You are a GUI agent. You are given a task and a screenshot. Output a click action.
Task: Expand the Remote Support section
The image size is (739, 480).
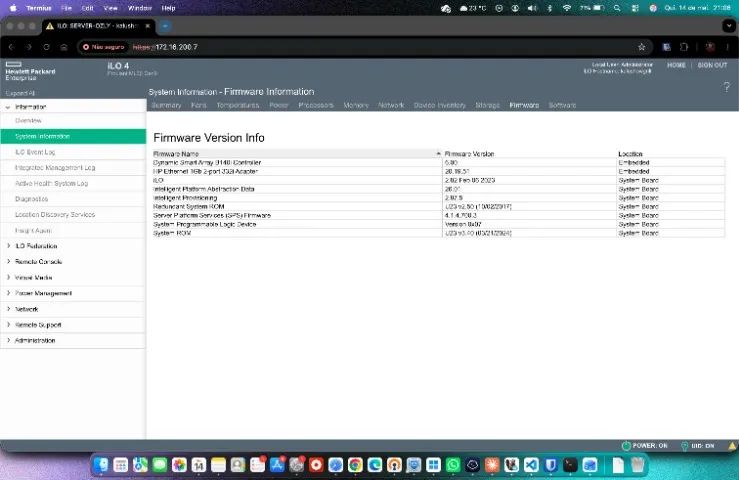click(8, 324)
